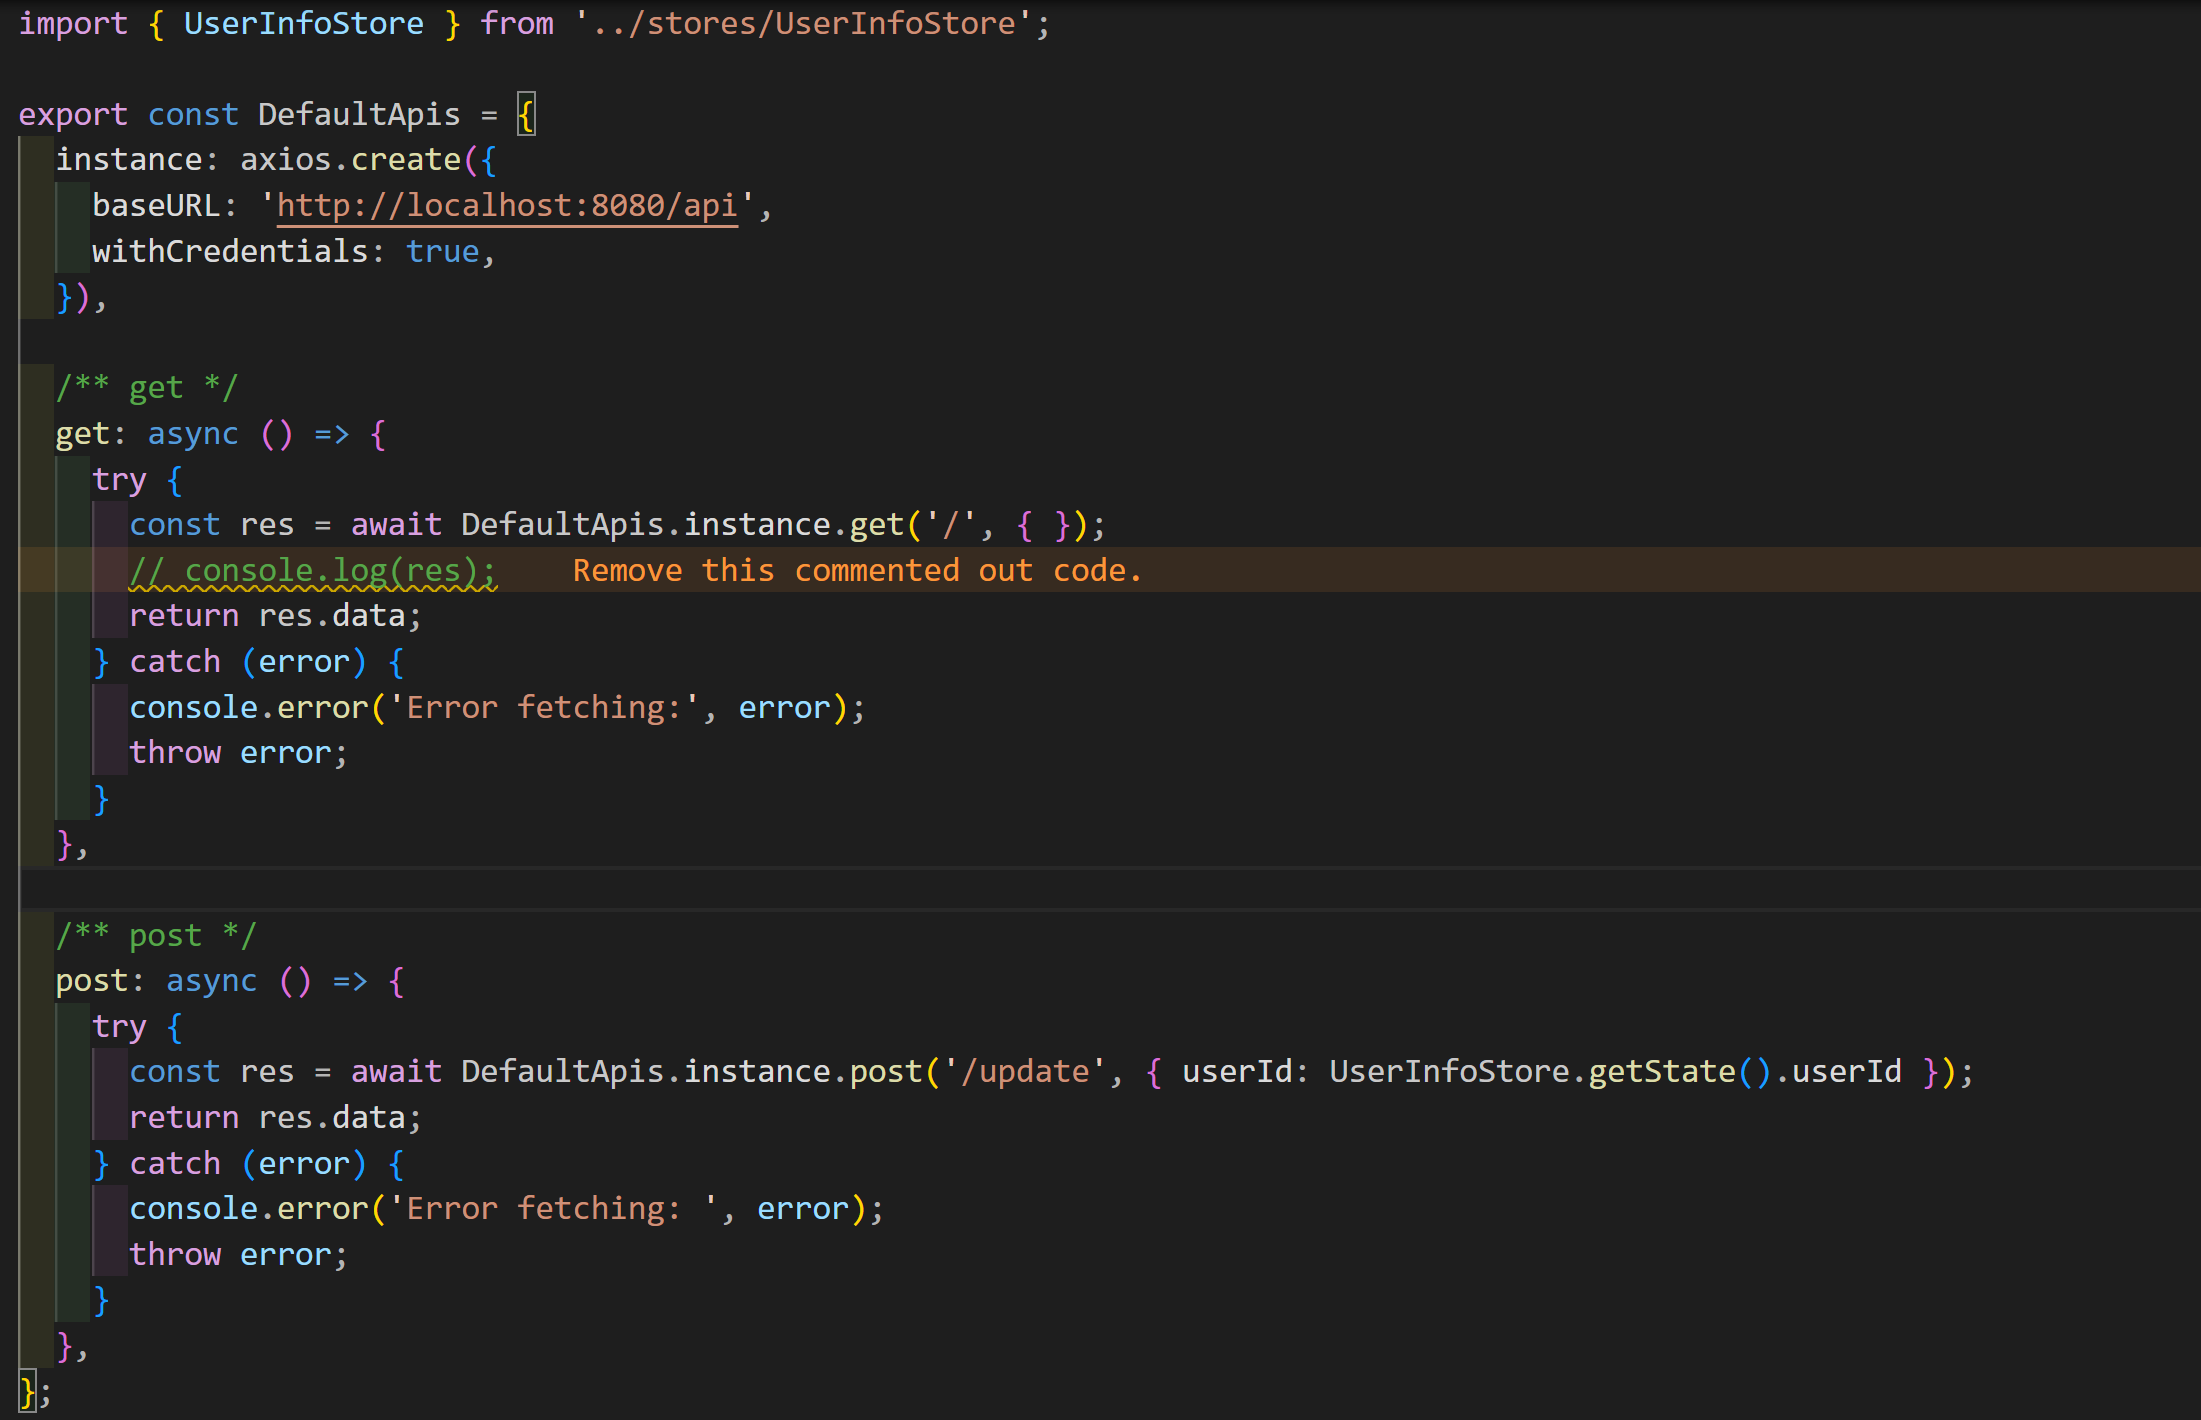Viewport: 2201px width, 1420px height.
Task: Click the closing }), of axios.create
Action: pos(81,297)
